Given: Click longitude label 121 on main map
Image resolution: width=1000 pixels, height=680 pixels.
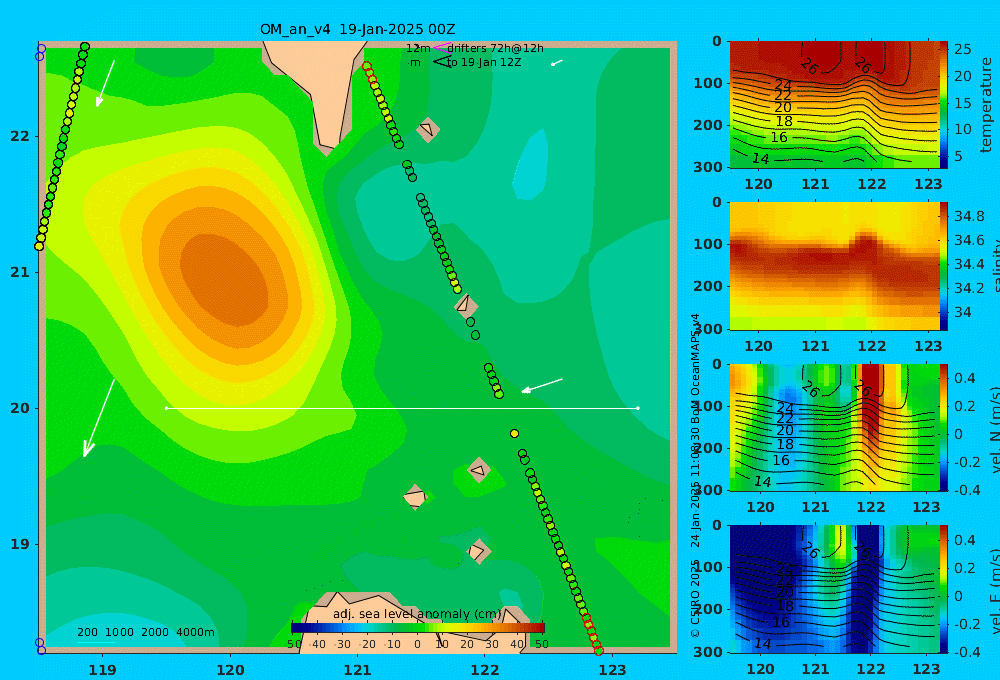Looking at the screenshot, I should tap(358, 670).
